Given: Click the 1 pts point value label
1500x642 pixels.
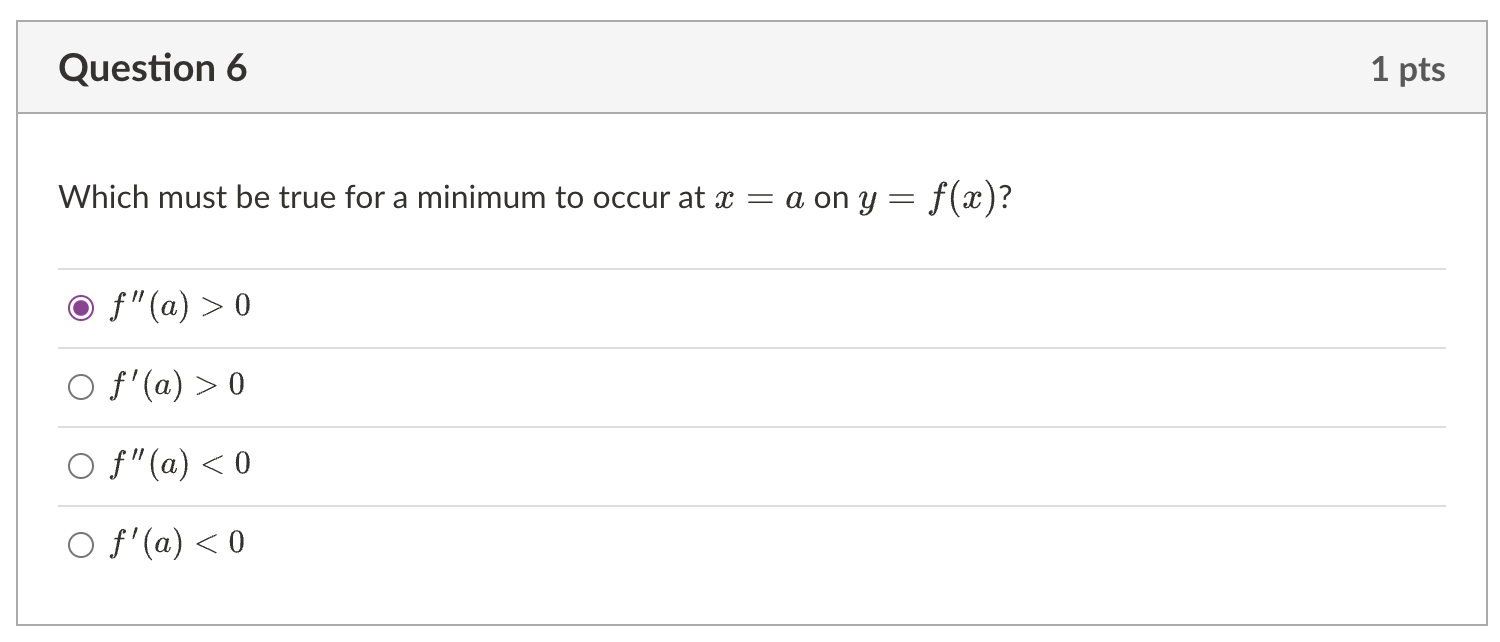Looking at the screenshot, I should (1408, 68).
